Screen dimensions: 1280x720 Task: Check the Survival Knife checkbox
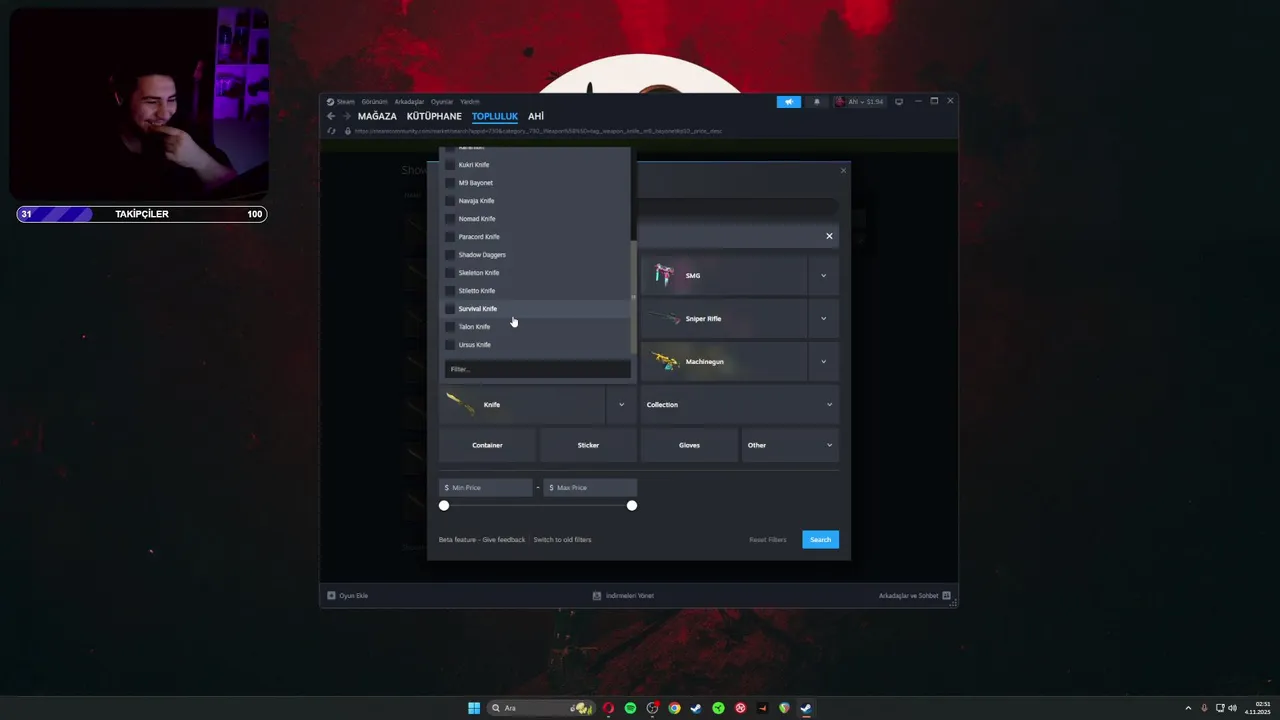pyautogui.click(x=450, y=309)
